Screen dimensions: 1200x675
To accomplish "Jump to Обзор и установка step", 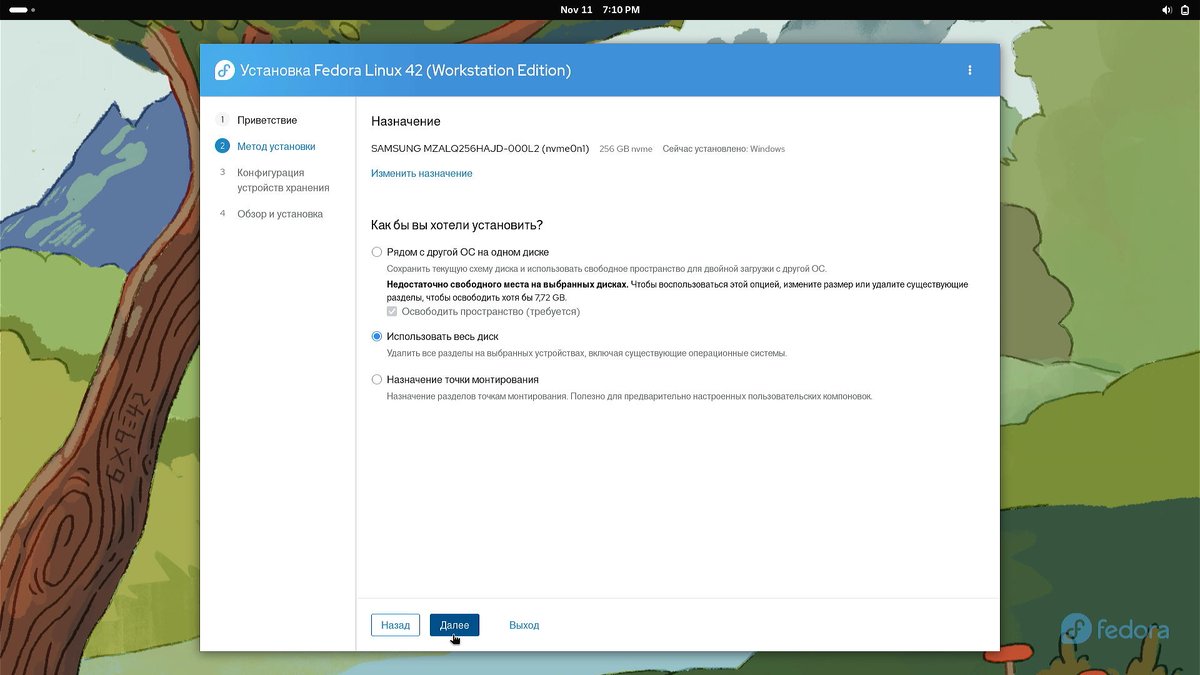I will (279, 214).
